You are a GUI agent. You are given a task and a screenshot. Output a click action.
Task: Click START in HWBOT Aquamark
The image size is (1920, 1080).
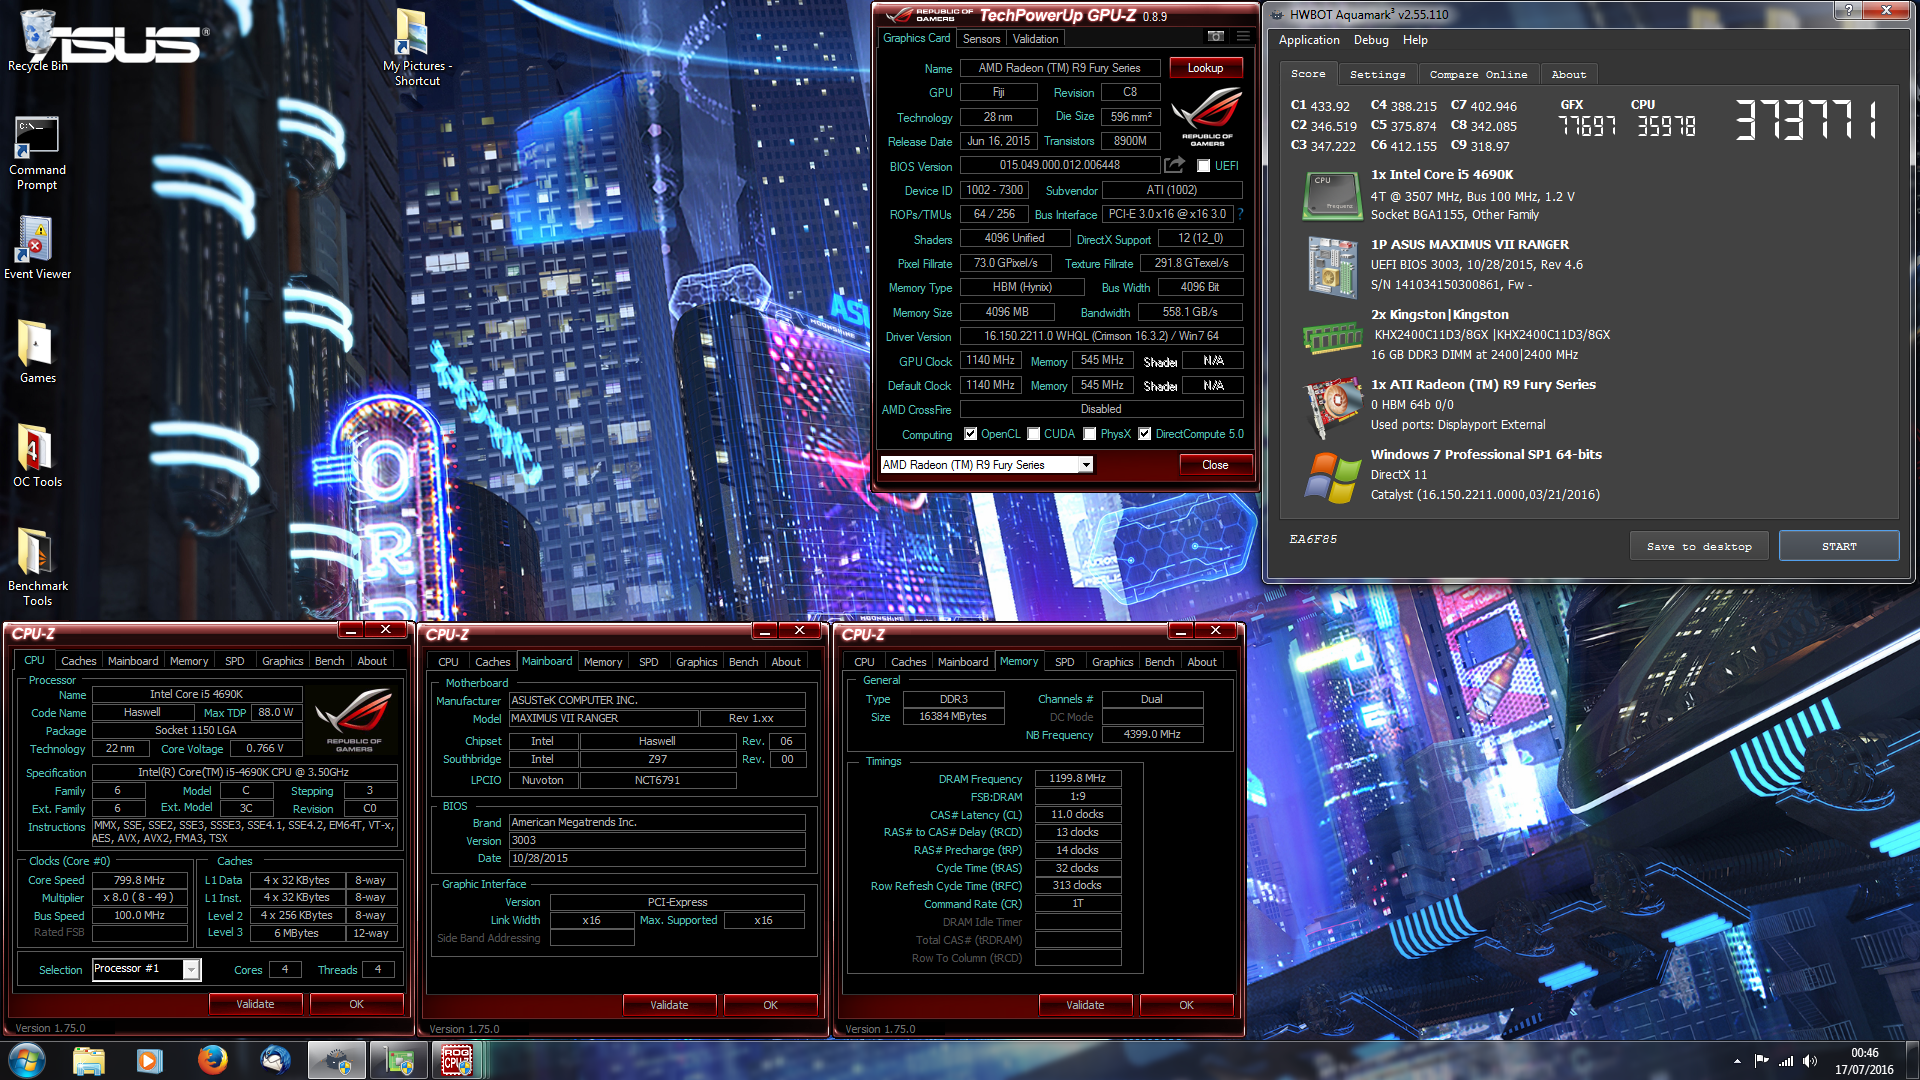pos(1839,547)
